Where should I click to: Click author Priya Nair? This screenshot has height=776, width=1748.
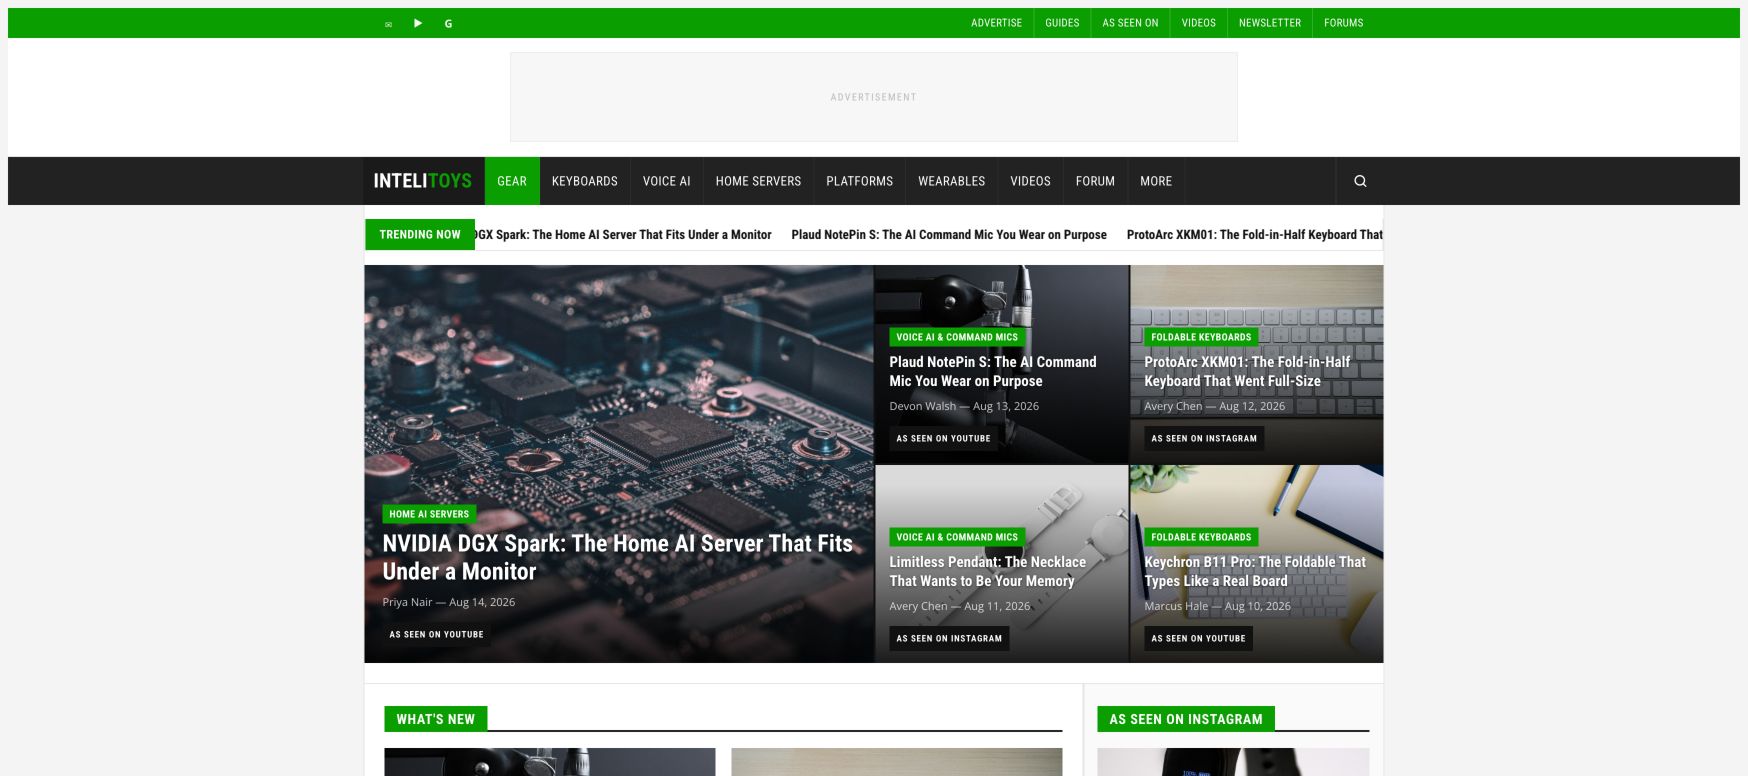[407, 602]
